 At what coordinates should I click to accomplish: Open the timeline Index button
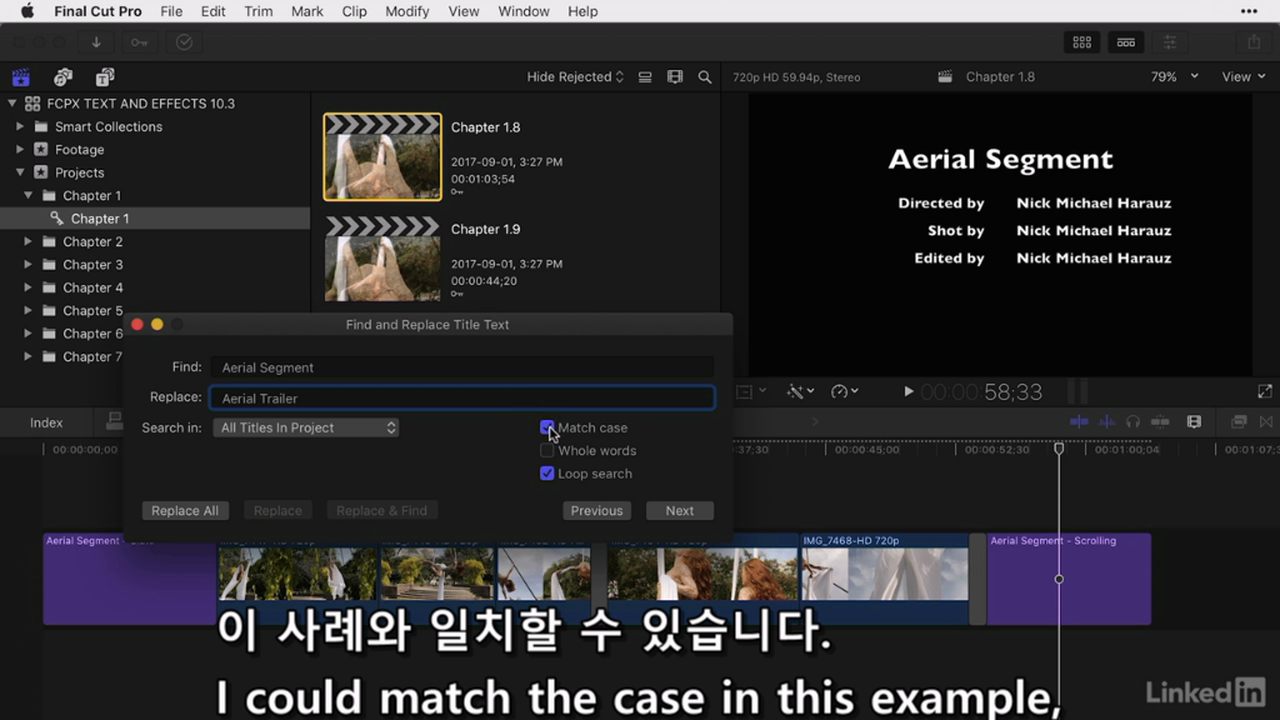pos(46,422)
